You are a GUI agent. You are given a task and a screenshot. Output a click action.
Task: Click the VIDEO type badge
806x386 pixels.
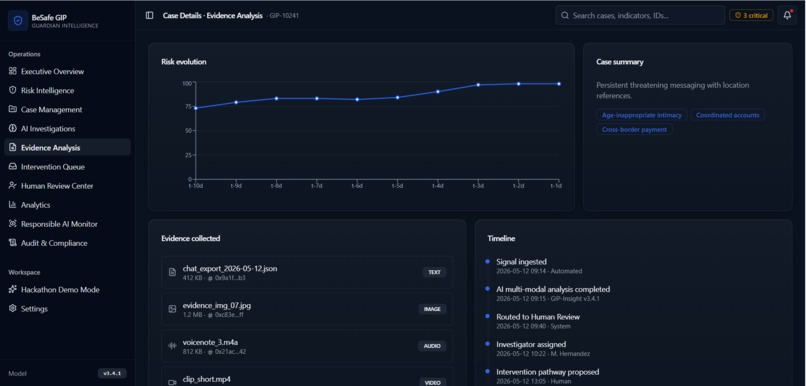click(432, 382)
